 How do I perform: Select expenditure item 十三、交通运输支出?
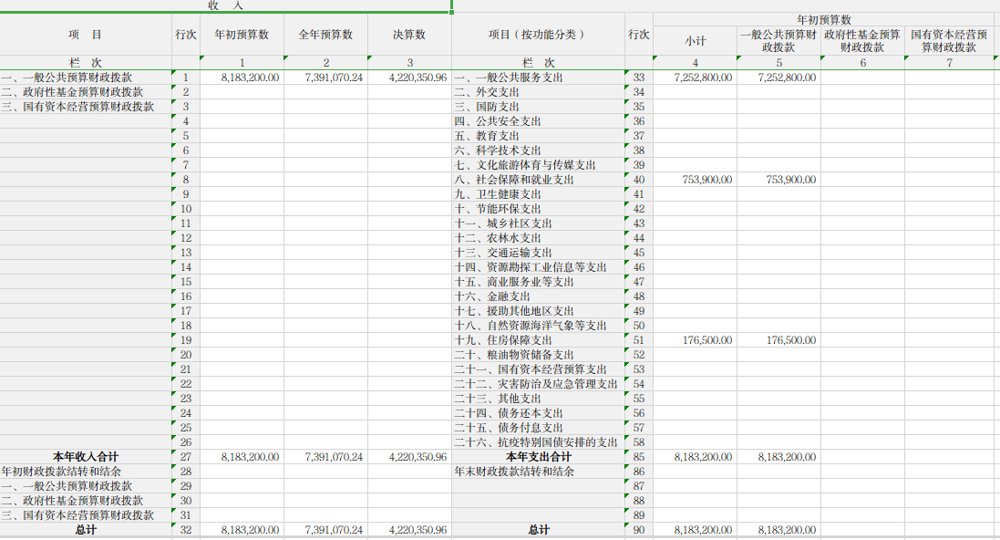click(x=538, y=253)
